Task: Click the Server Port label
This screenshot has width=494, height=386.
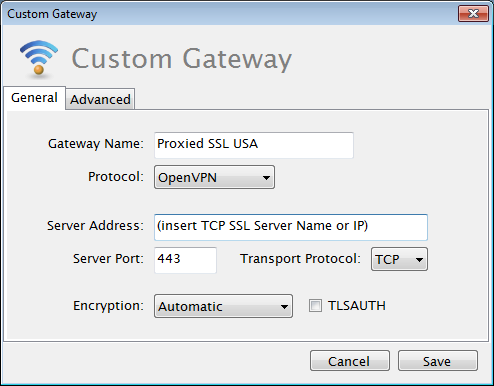Action: coord(108,259)
